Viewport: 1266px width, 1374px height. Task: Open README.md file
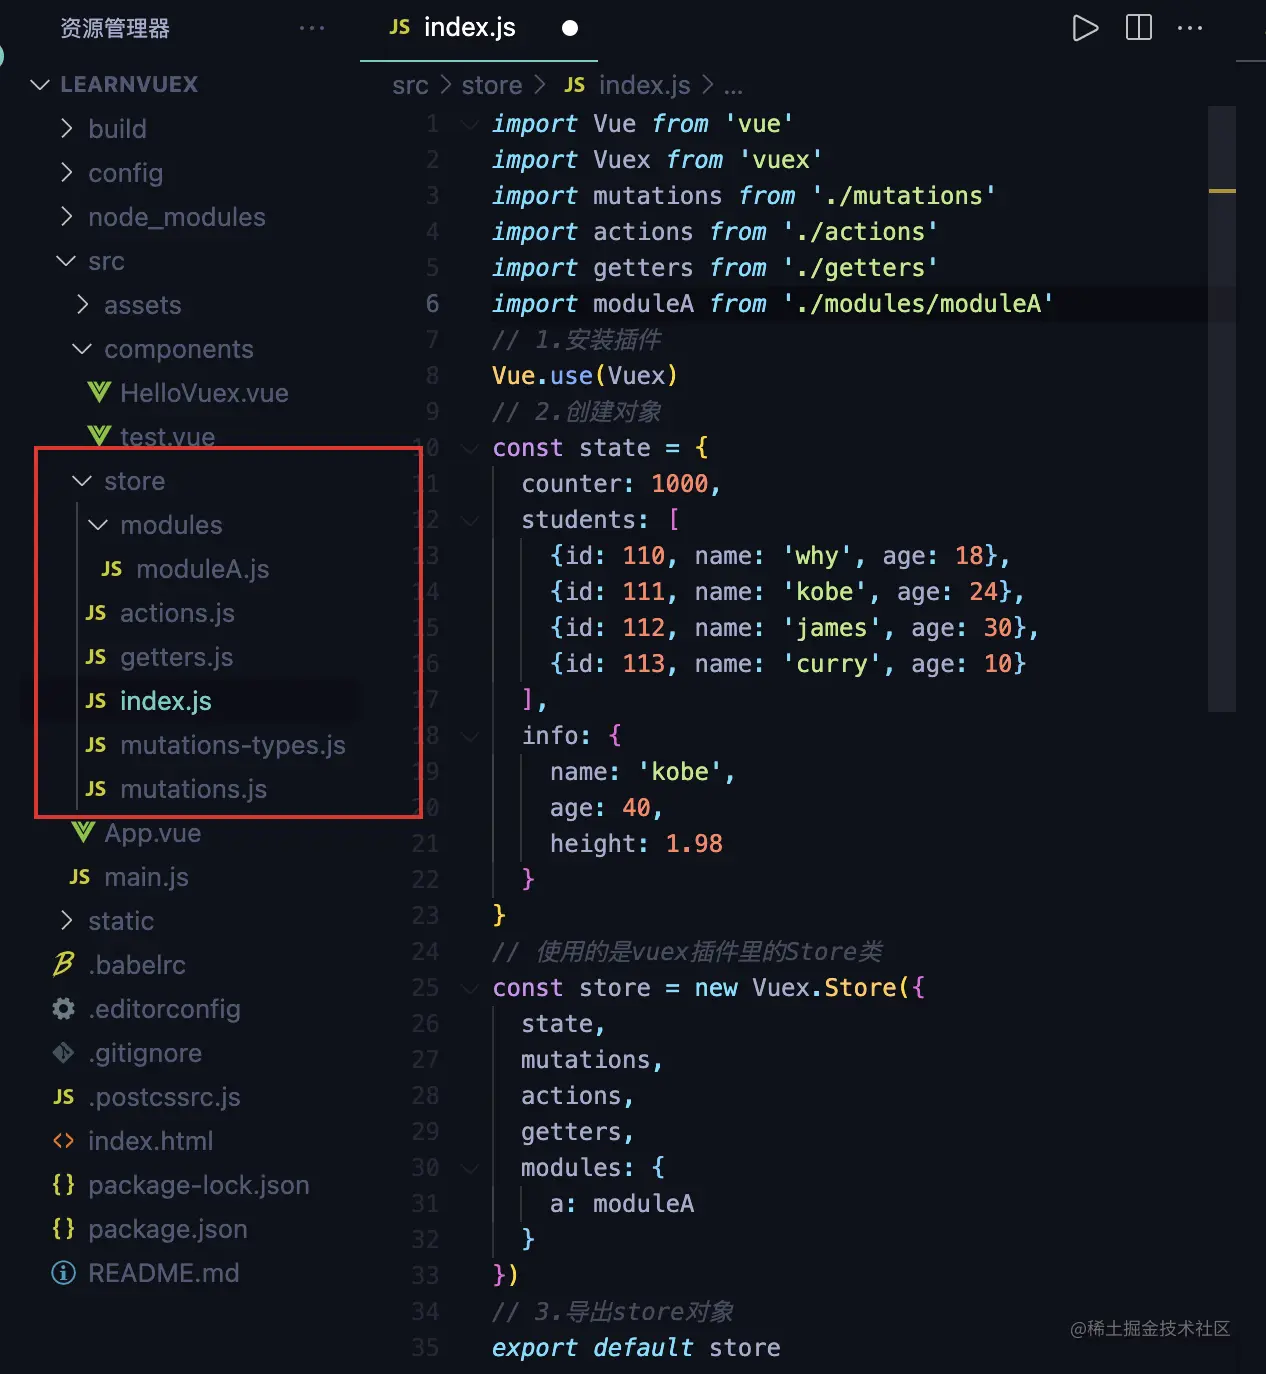tap(164, 1273)
